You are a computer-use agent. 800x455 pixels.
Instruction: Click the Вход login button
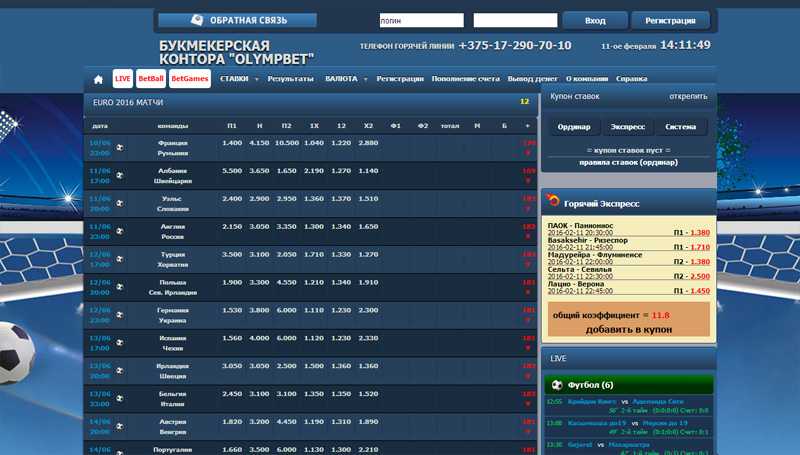(x=595, y=21)
